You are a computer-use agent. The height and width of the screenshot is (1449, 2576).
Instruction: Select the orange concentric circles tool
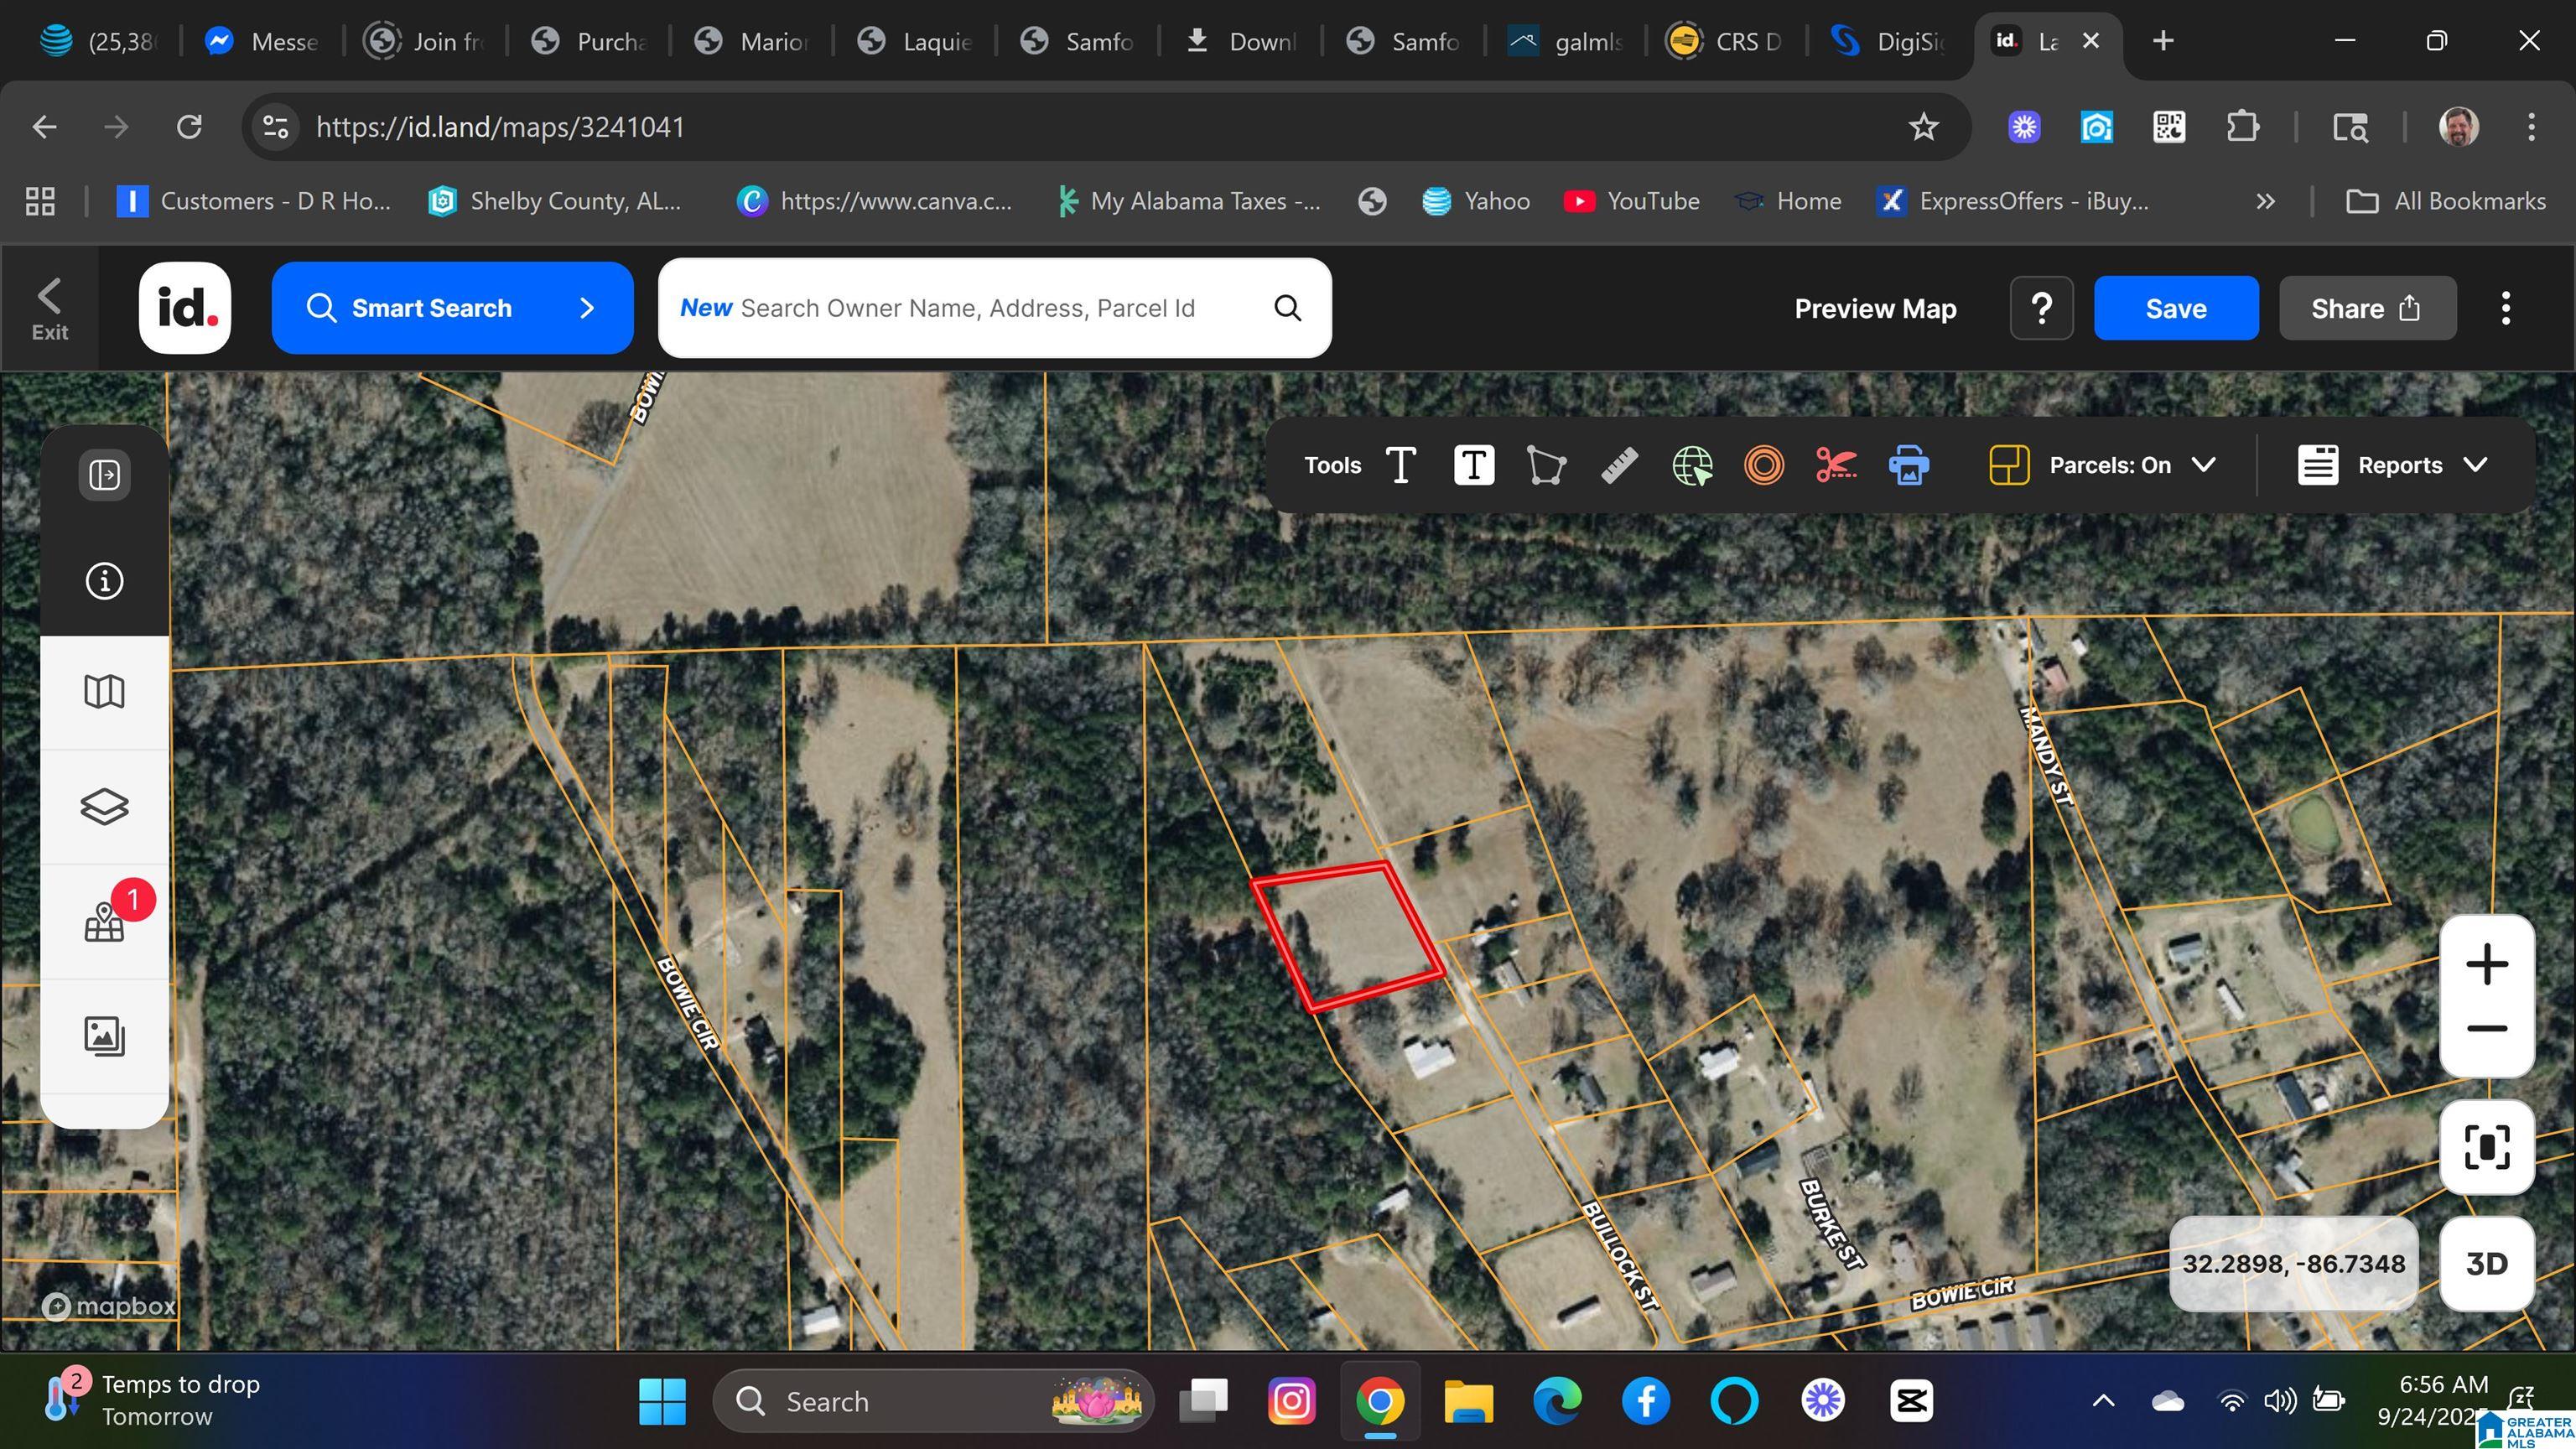pyautogui.click(x=1763, y=465)
